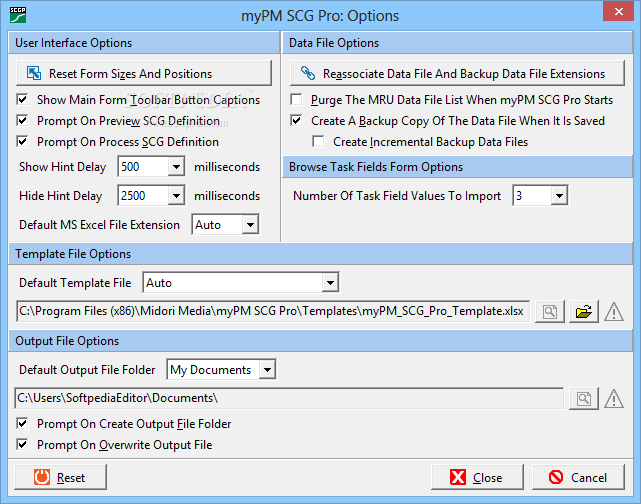
Task: Click the Hide Hint Delay label
Action: (61, 196)
